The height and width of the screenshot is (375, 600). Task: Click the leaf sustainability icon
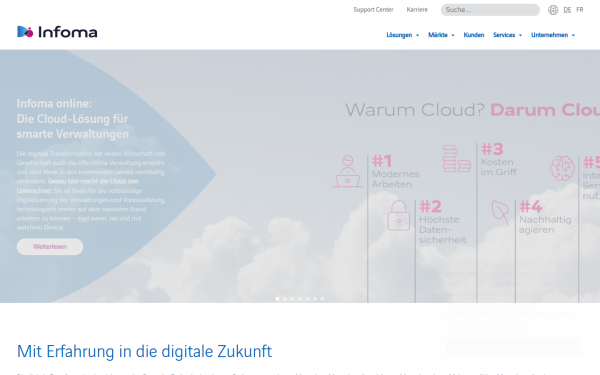pos(501,212)
